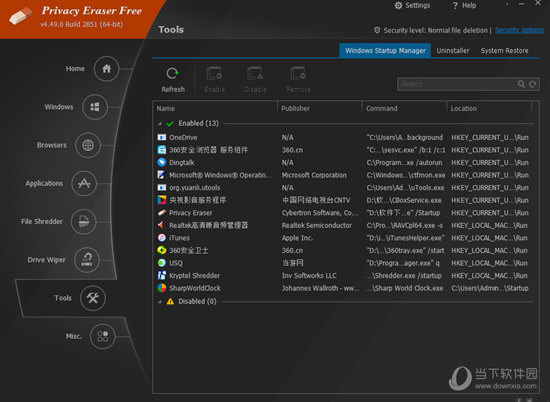Open the Browsers globe icon
The image size is (550, 402).
tap(88, 145)
